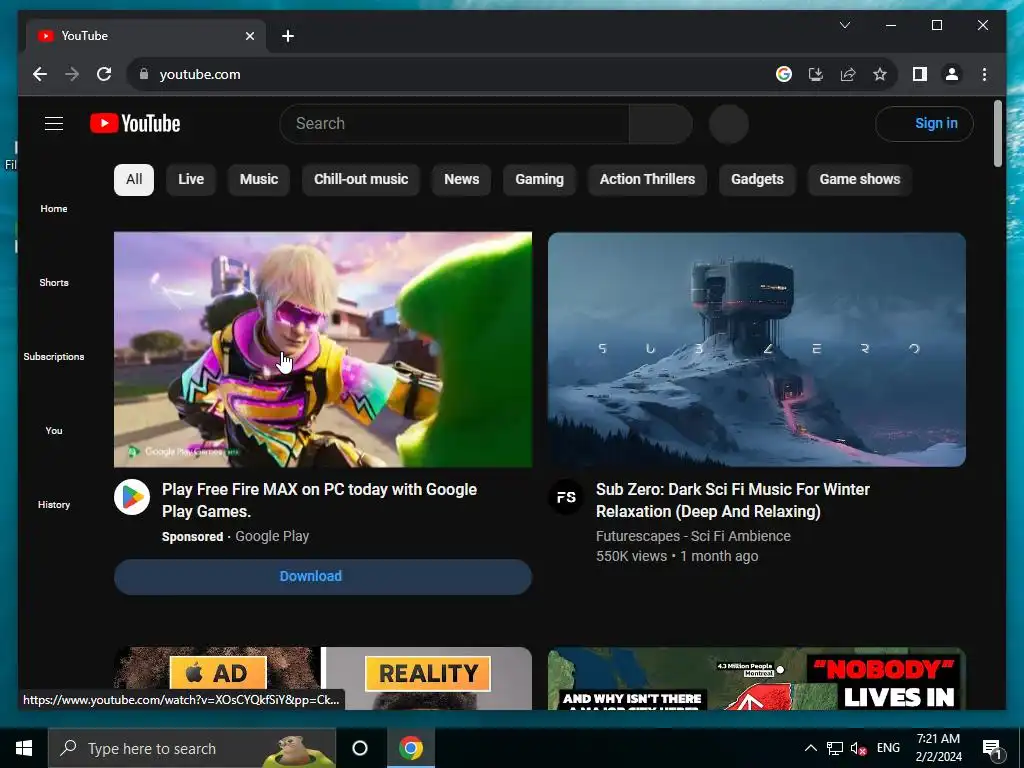The width and height of the screenshot is (1024, 768).
Task: Click the Chrome icon in the taskbar
Action: pyautogui.click(x=411, y=748)
